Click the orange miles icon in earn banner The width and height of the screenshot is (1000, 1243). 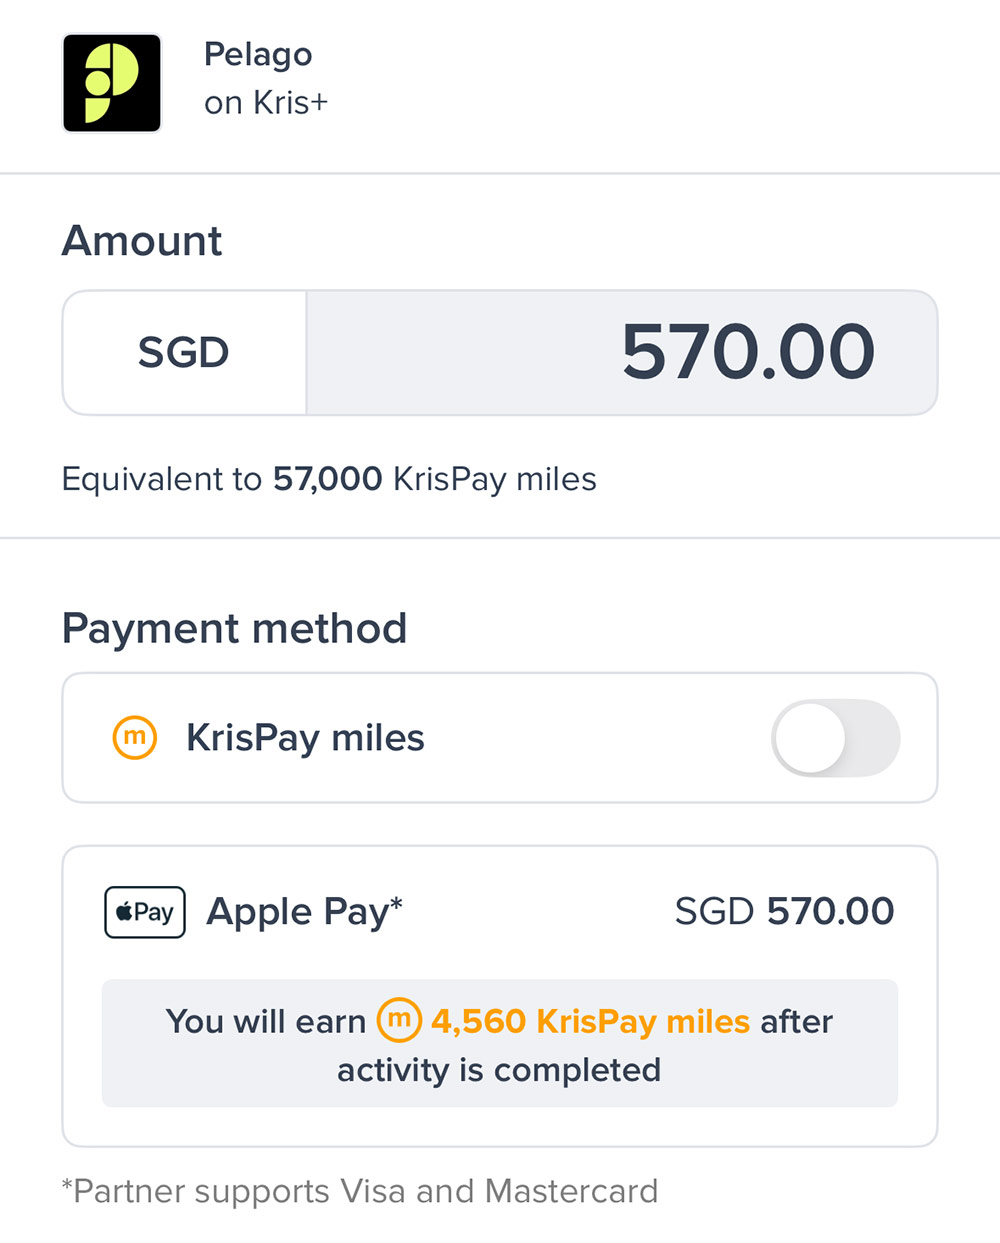click(399, 1020)
